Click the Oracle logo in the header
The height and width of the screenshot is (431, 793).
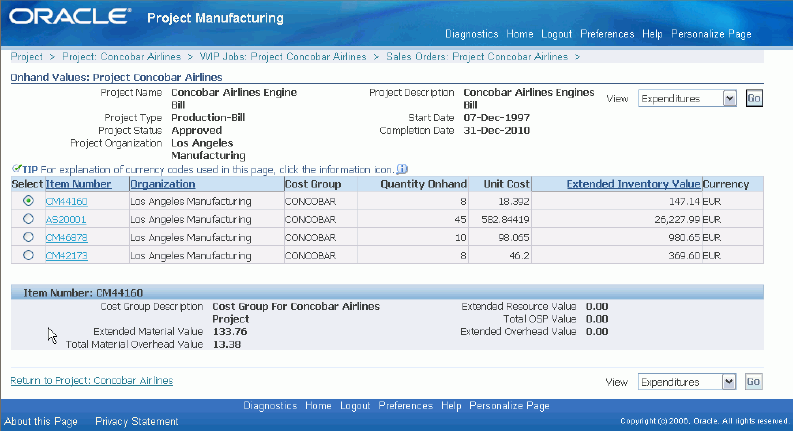point(70,16)
